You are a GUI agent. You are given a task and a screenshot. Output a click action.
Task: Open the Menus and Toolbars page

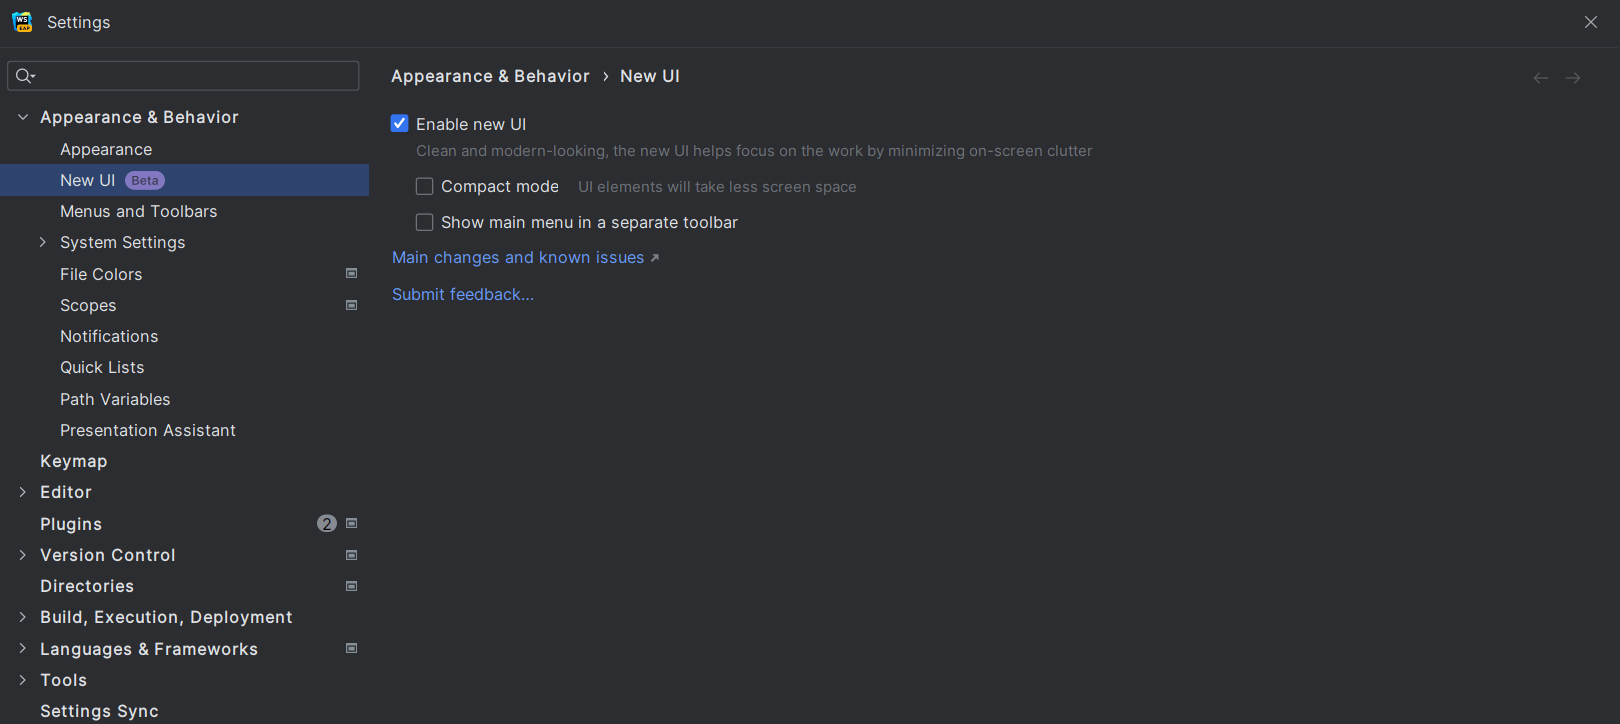[x=138, y=211]
